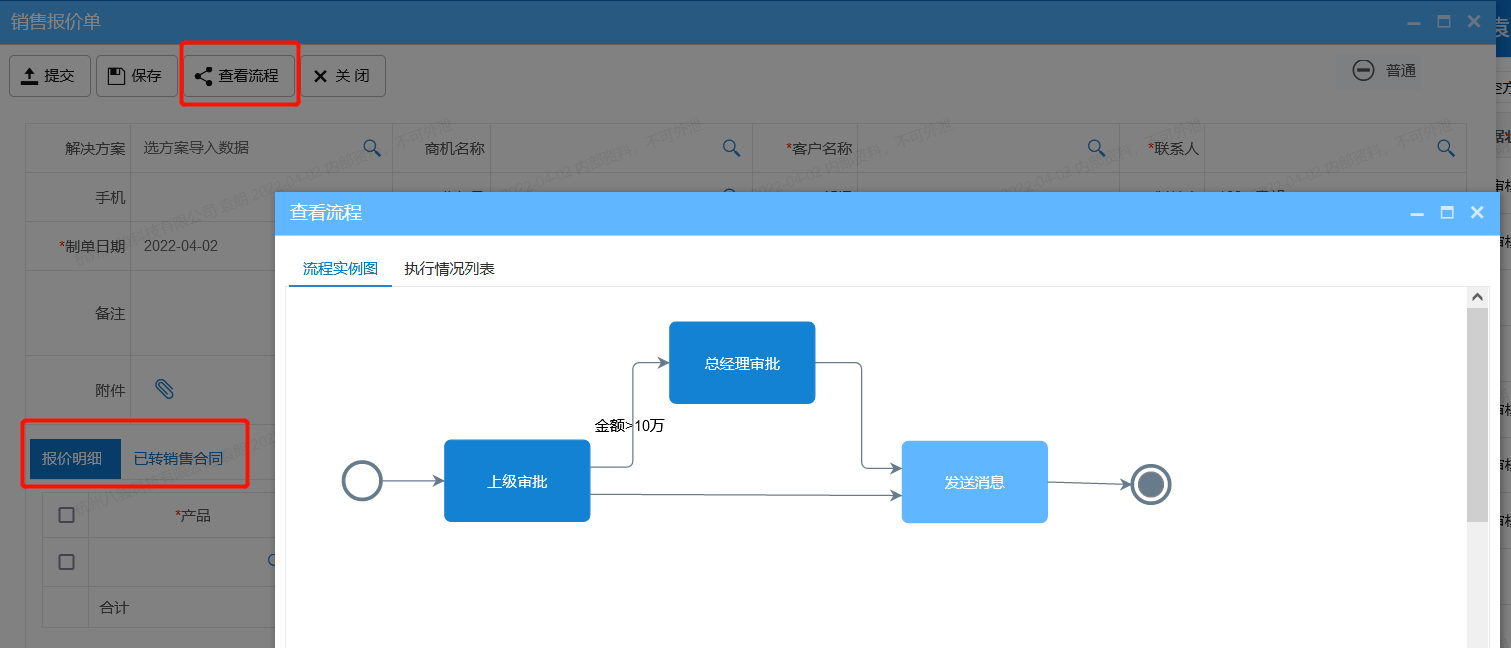The width and height of the screenshot is (1511, 648).
Task: Tick the second row checkbox in the table
Action: [65, 561]
